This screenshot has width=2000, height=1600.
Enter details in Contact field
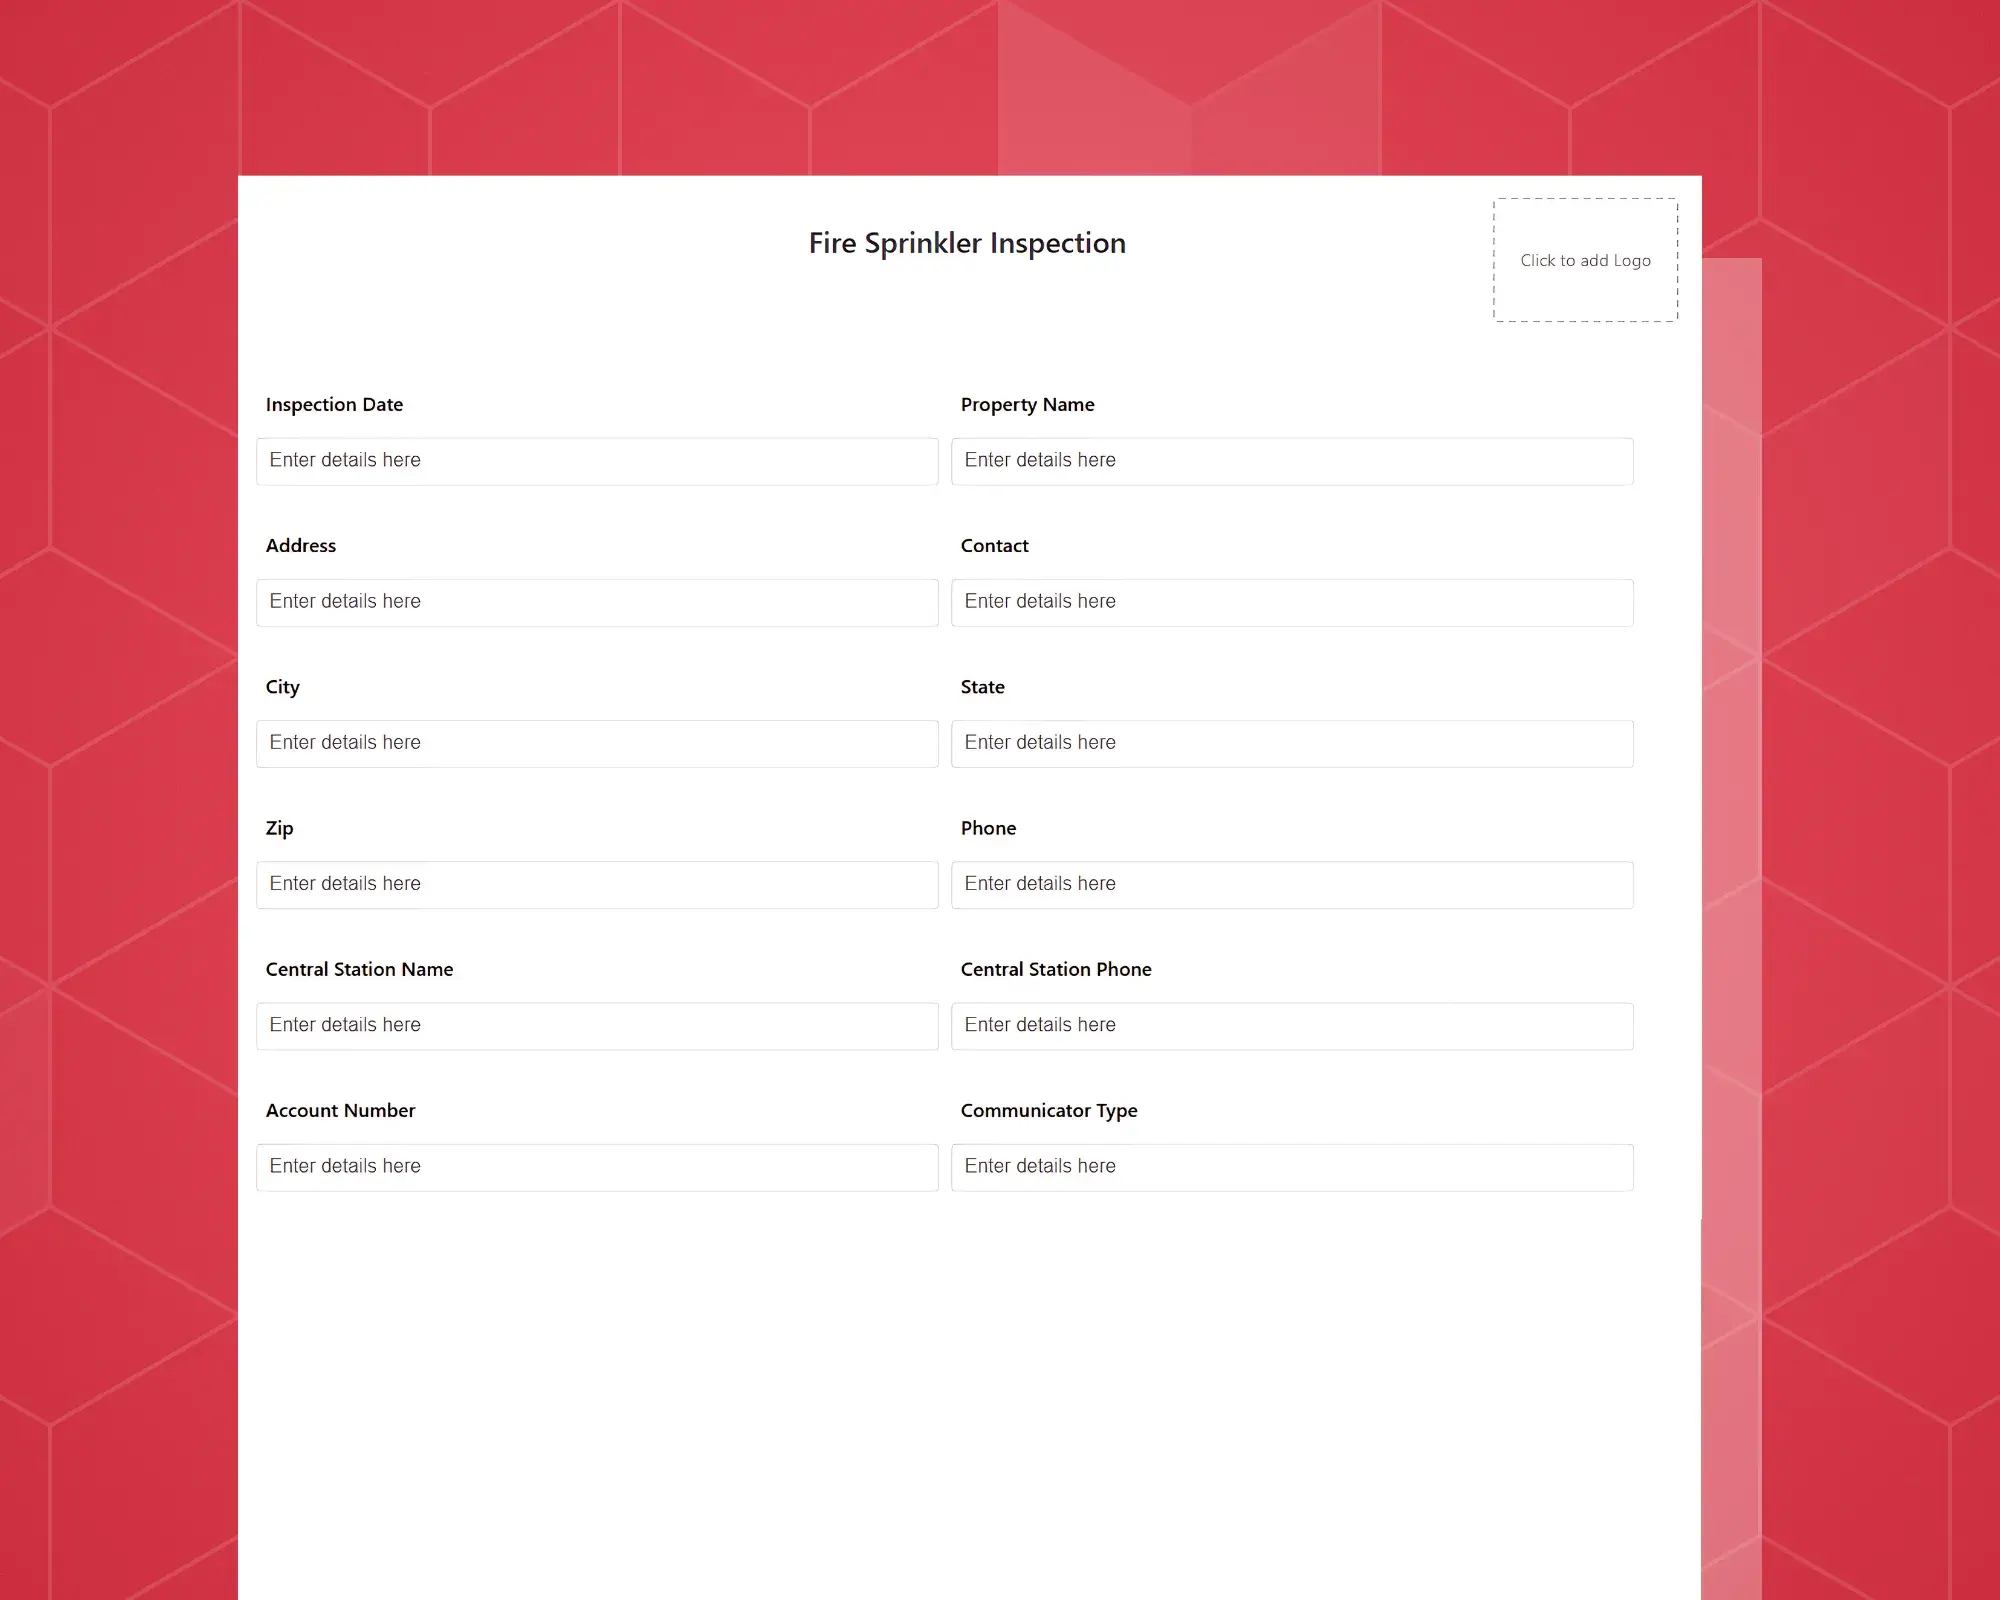coord(1293,601)
